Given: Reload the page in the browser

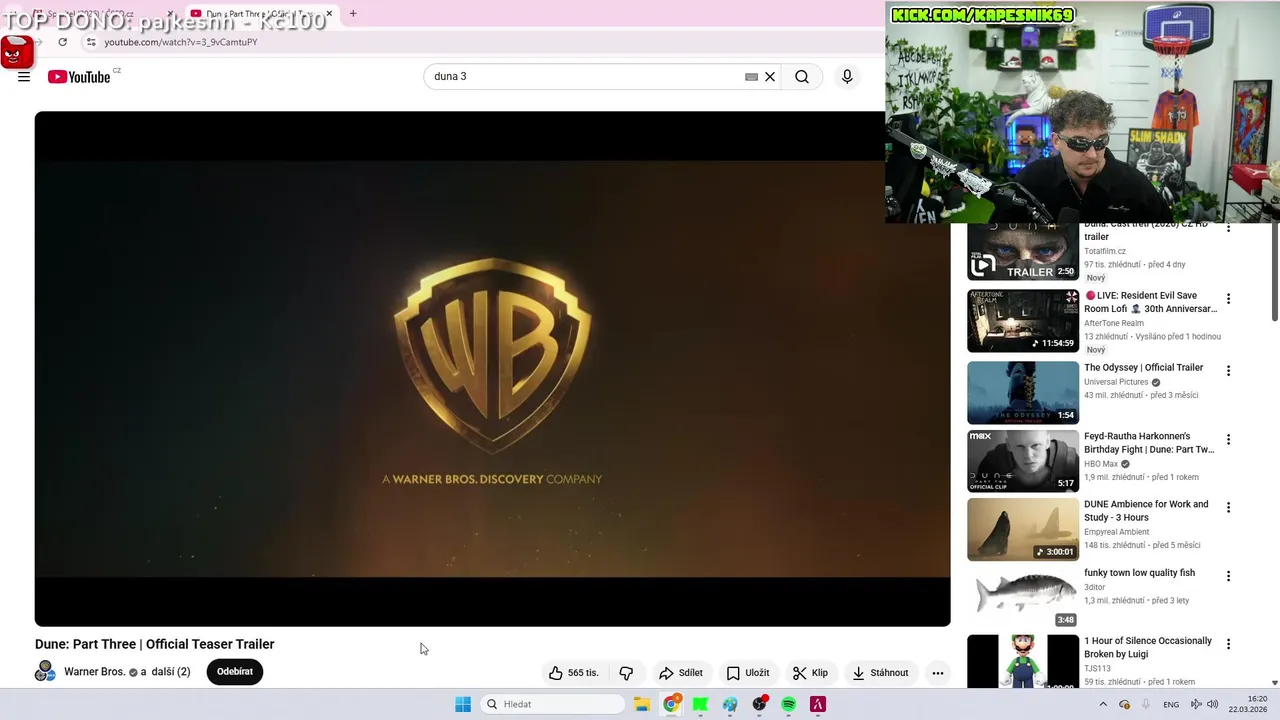Looking at the screenshot, I should 63,42.
